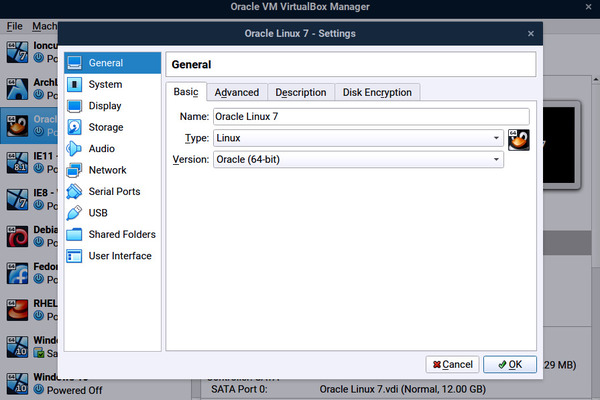Select the Serial Ports icon

75,192
